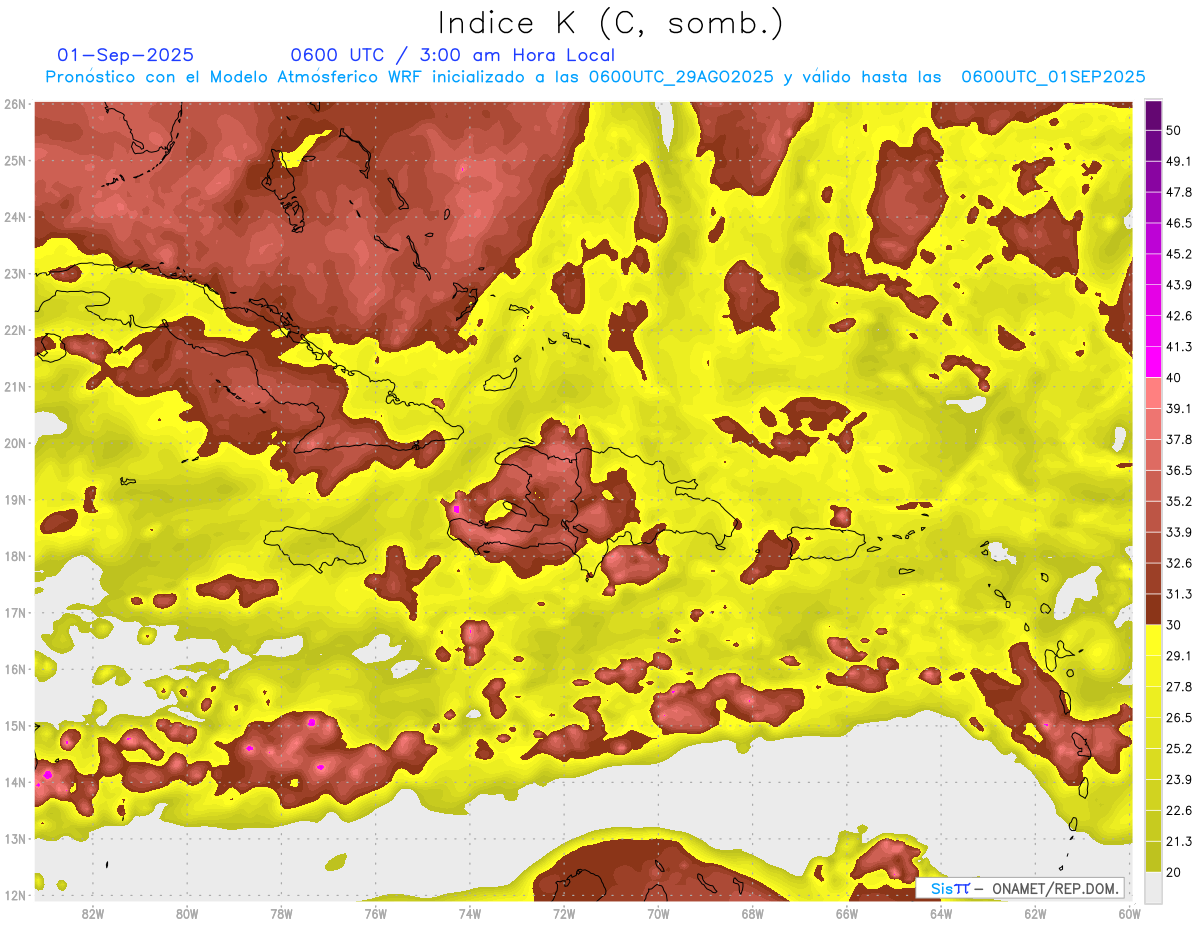
Task: Click the colorbar value '35.2'
Action: (1178, 501)
